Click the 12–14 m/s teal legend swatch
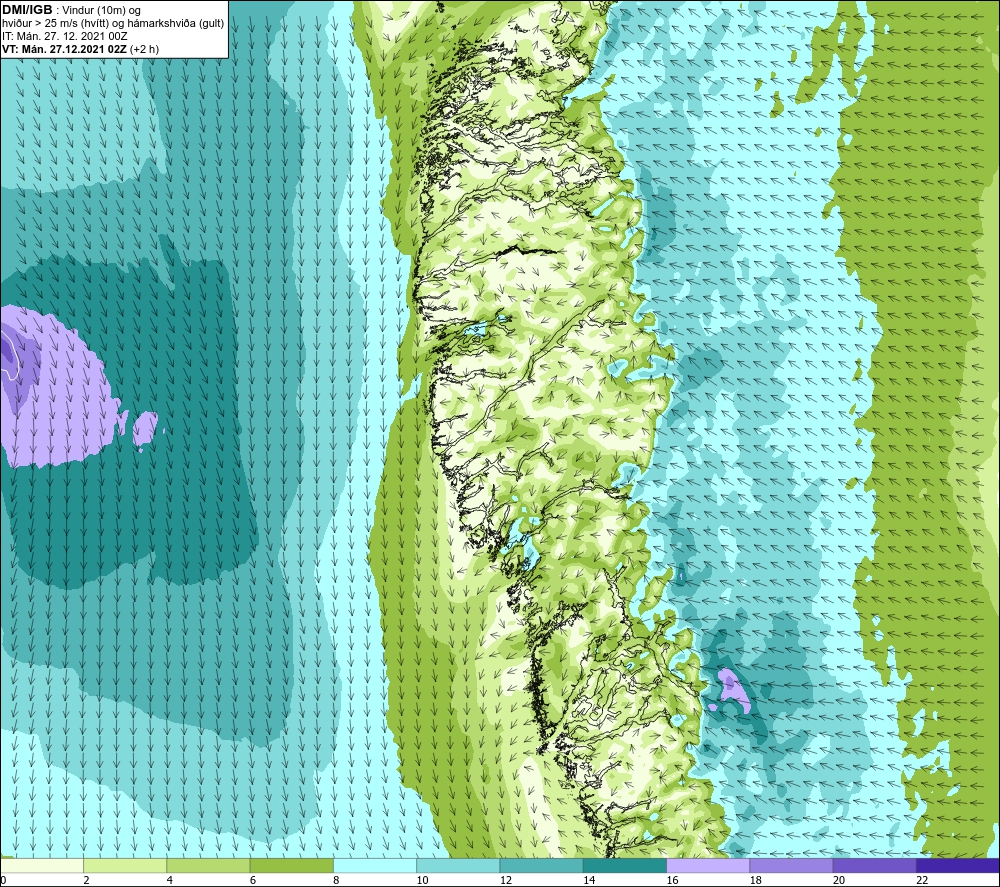1000x887 pixels. [x=541, y=865]
